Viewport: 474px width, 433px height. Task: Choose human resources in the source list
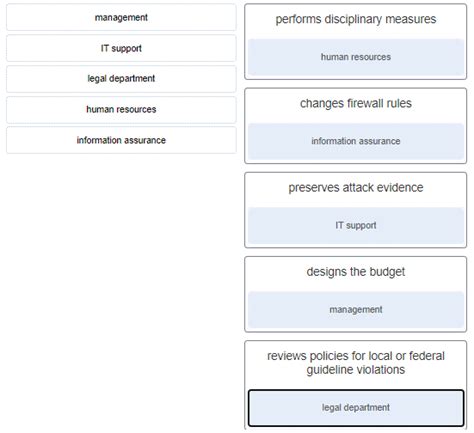[x=121, y=110]
